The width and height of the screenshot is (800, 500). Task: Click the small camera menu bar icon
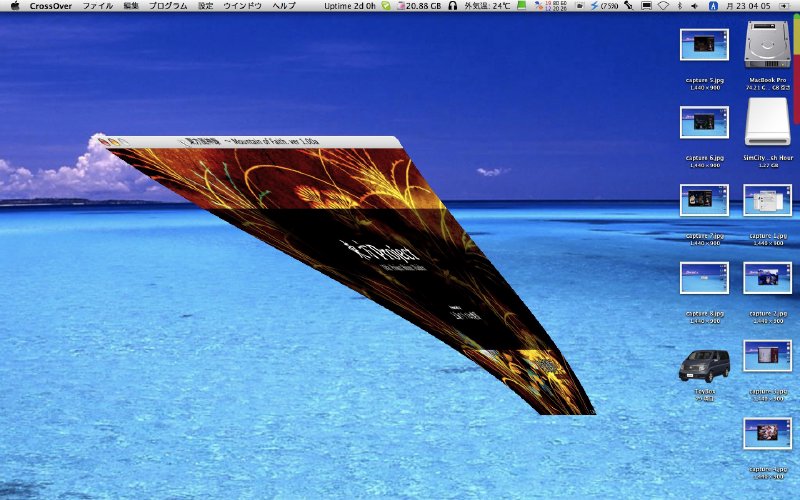579,6
